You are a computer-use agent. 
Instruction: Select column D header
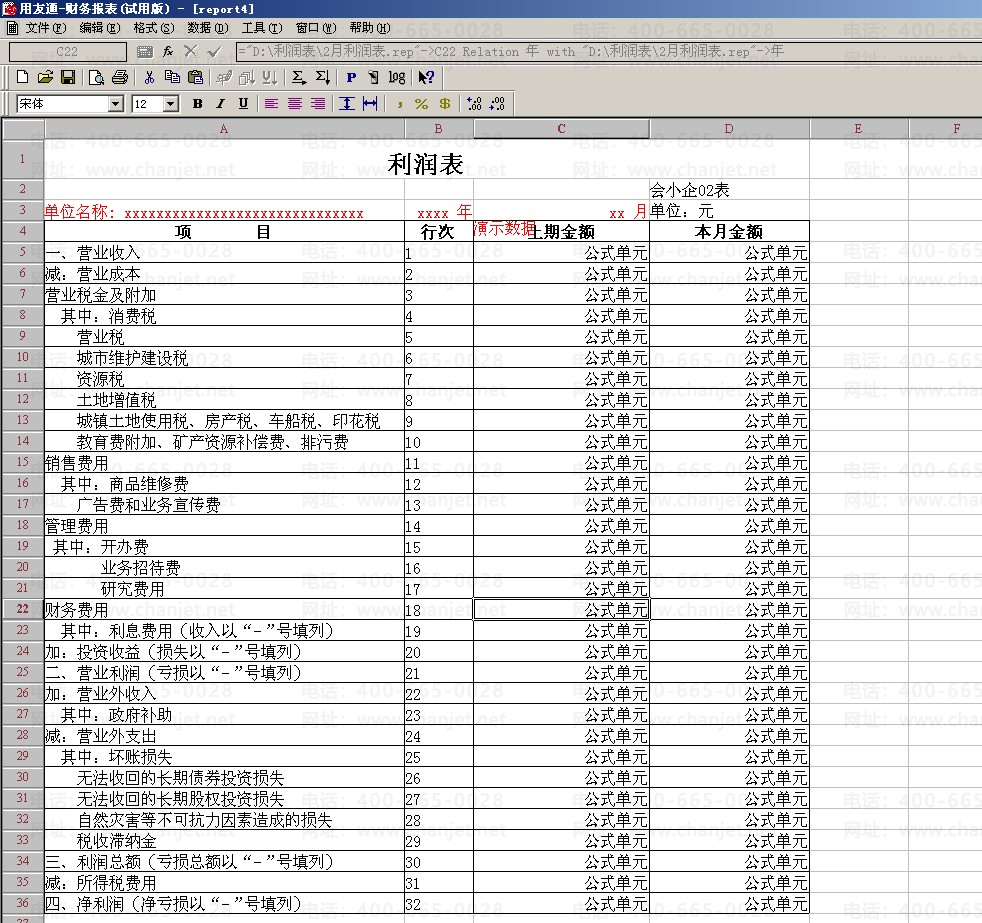[729, 128]
